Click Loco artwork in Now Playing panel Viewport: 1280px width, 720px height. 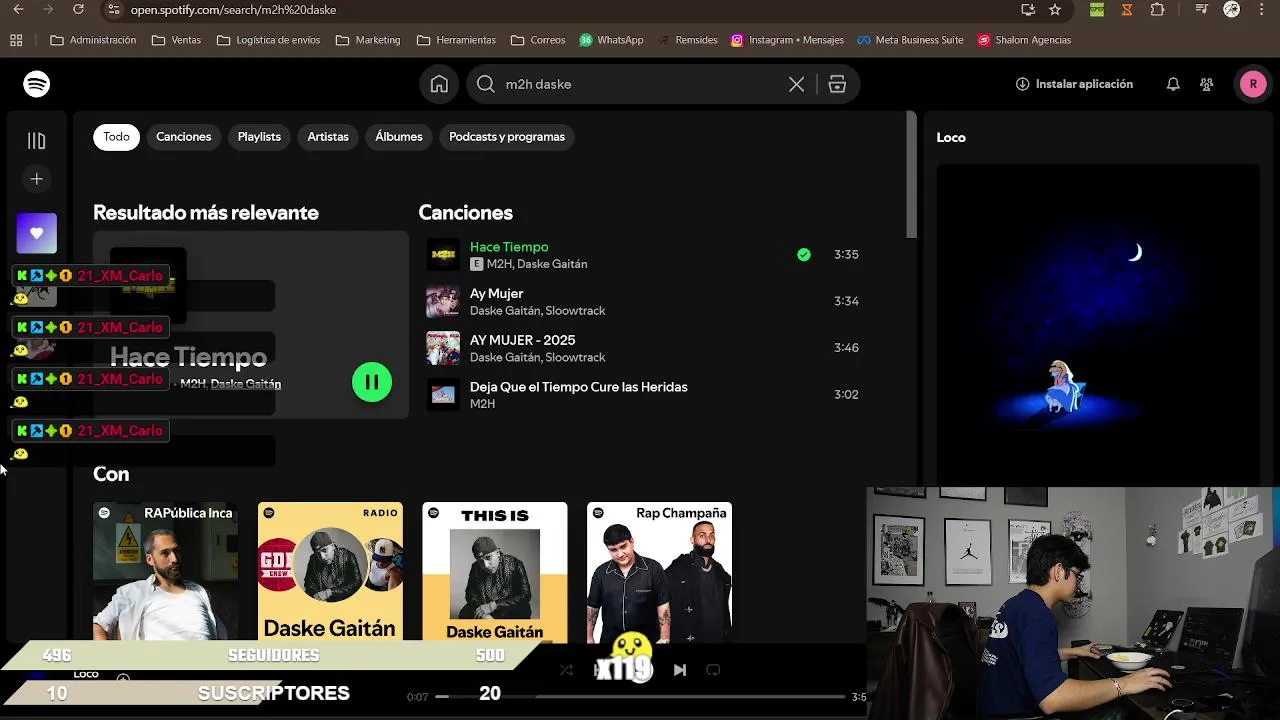(1098, 325)
